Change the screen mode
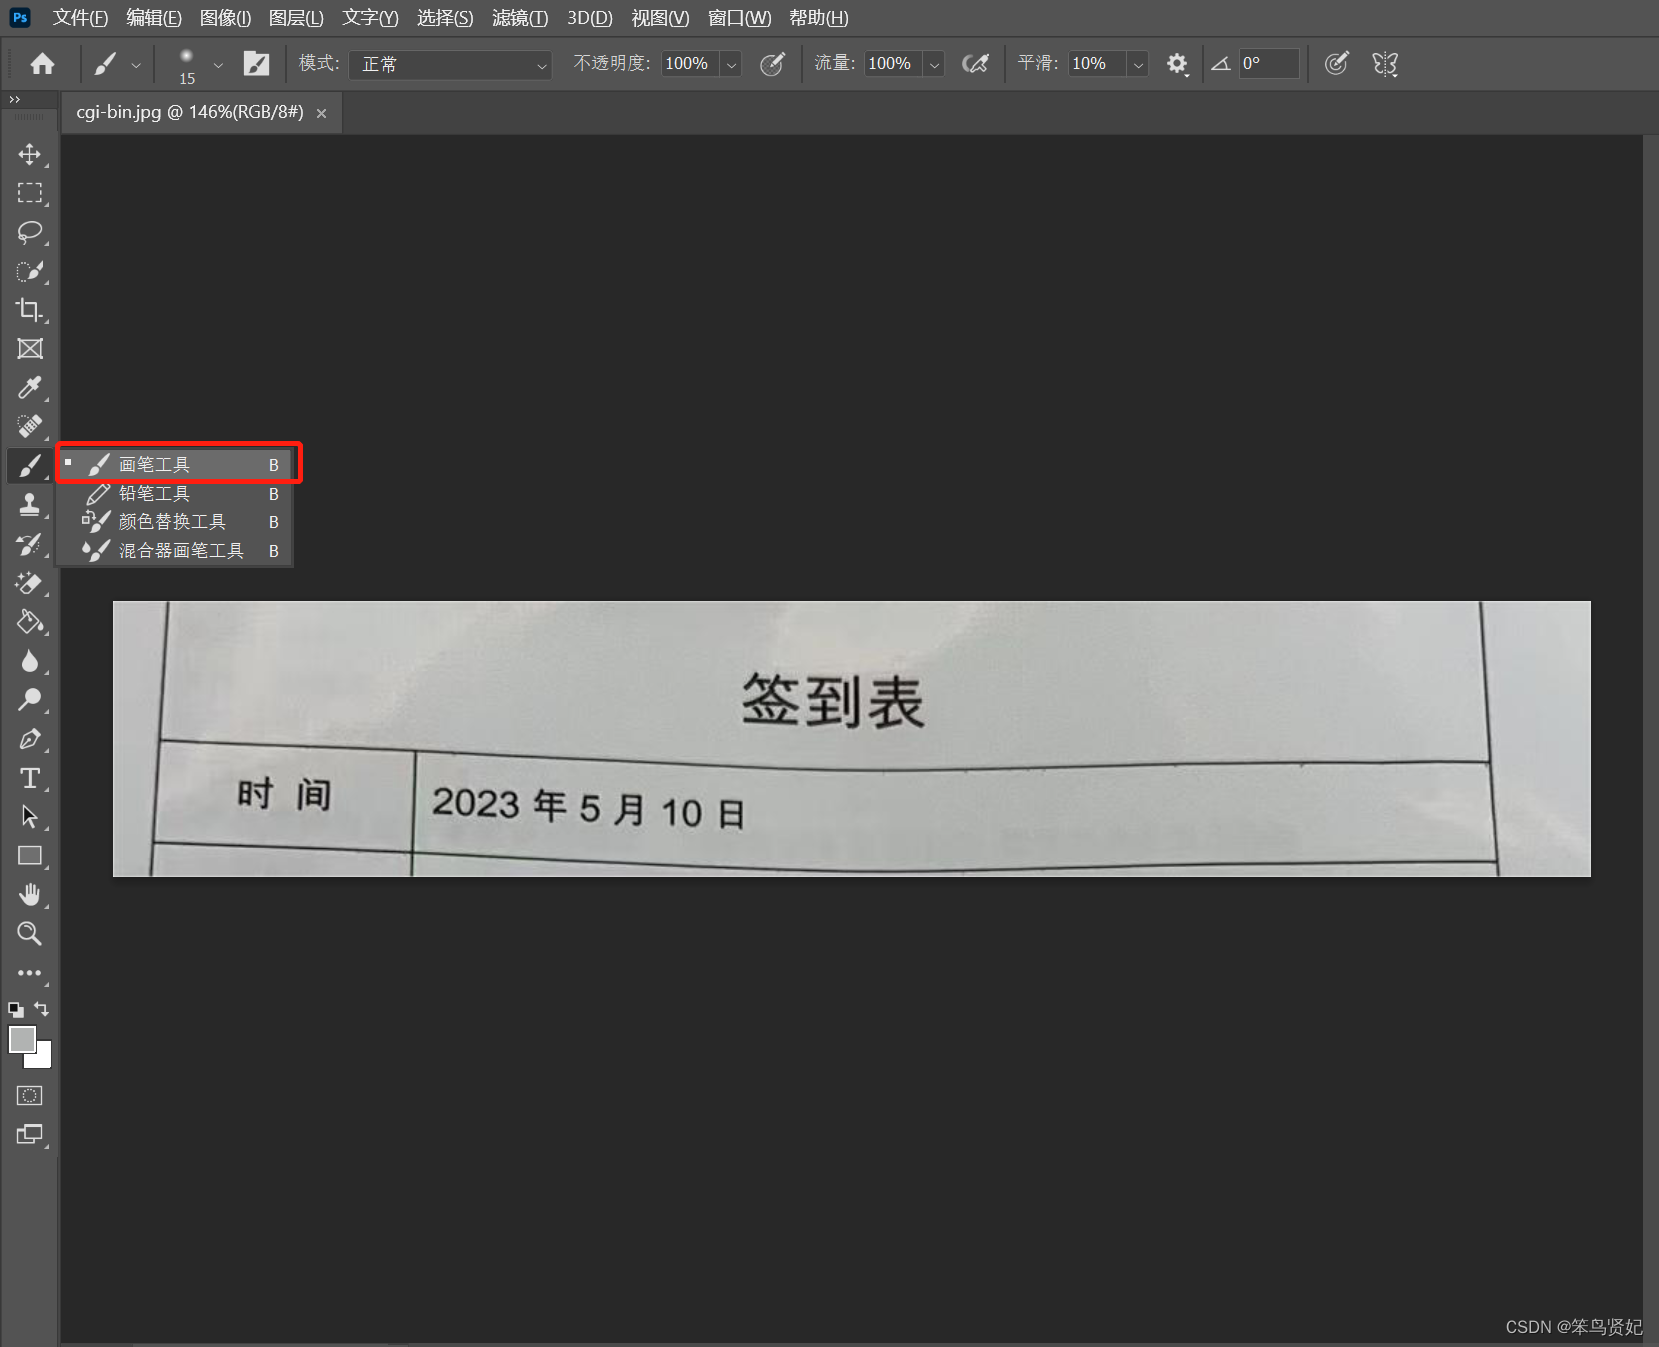The height and width of the screenshot is (1347, 1659). pos(30,1134)
